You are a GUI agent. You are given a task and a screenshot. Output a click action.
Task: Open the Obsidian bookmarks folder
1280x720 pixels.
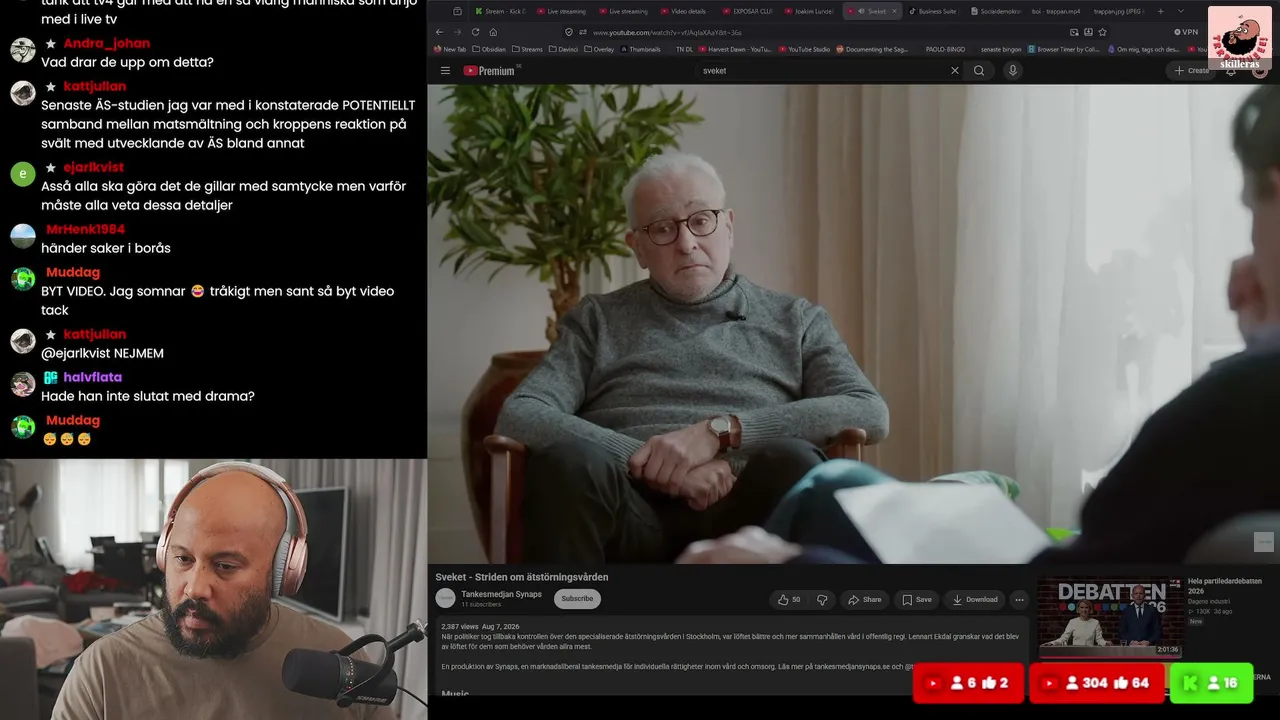click(490, 49)
